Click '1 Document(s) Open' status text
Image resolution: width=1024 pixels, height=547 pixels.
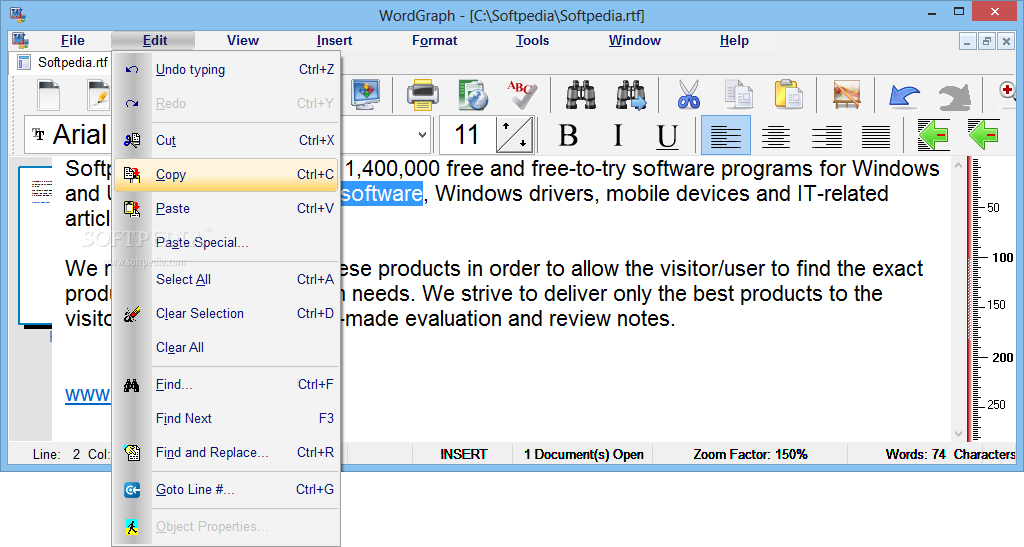point(584,454)
